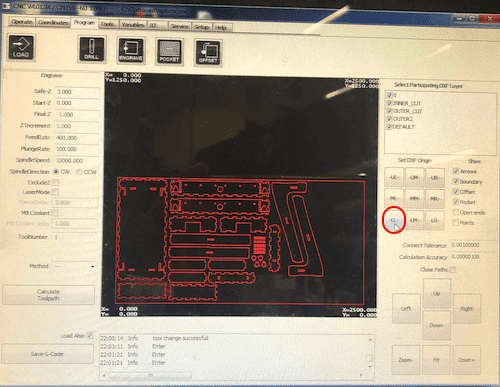Viewport: 500px width, 387px height.
Task: Switch to the Coordinates tab
Action: click(x=53, y=22)
